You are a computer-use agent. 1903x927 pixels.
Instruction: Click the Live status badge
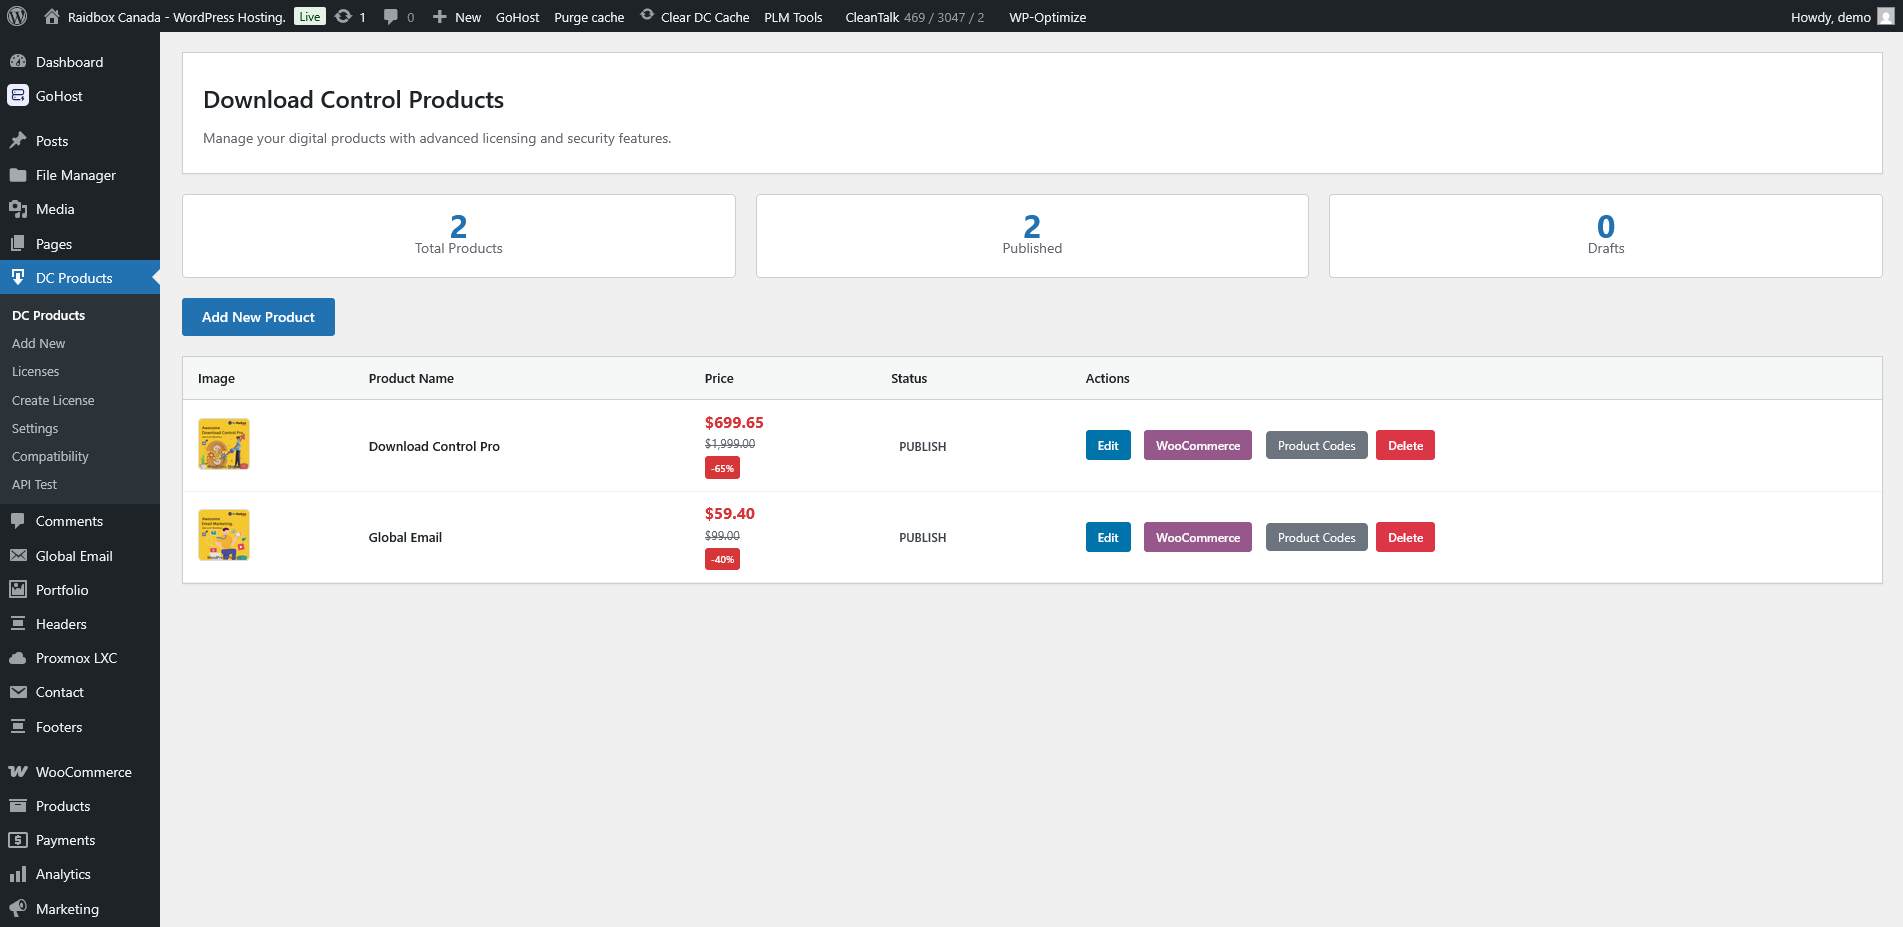[x=310, y=16]
